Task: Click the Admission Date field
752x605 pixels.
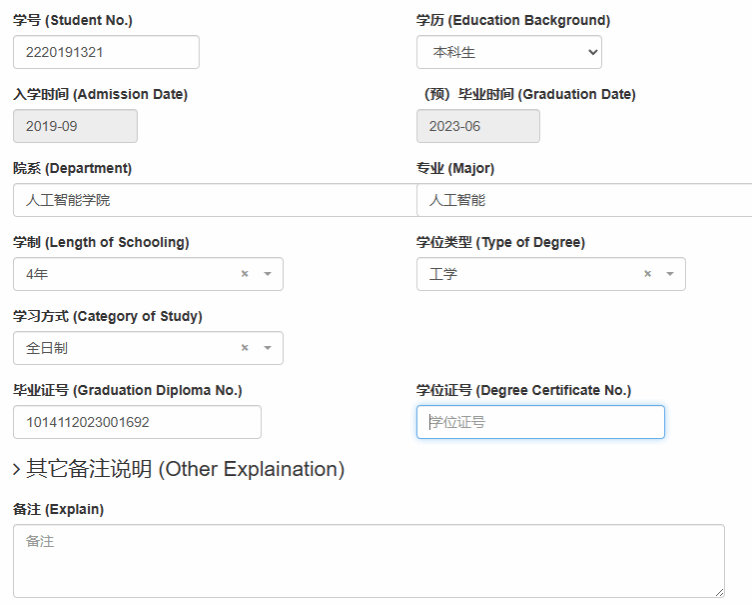Action: click(75, 126)
